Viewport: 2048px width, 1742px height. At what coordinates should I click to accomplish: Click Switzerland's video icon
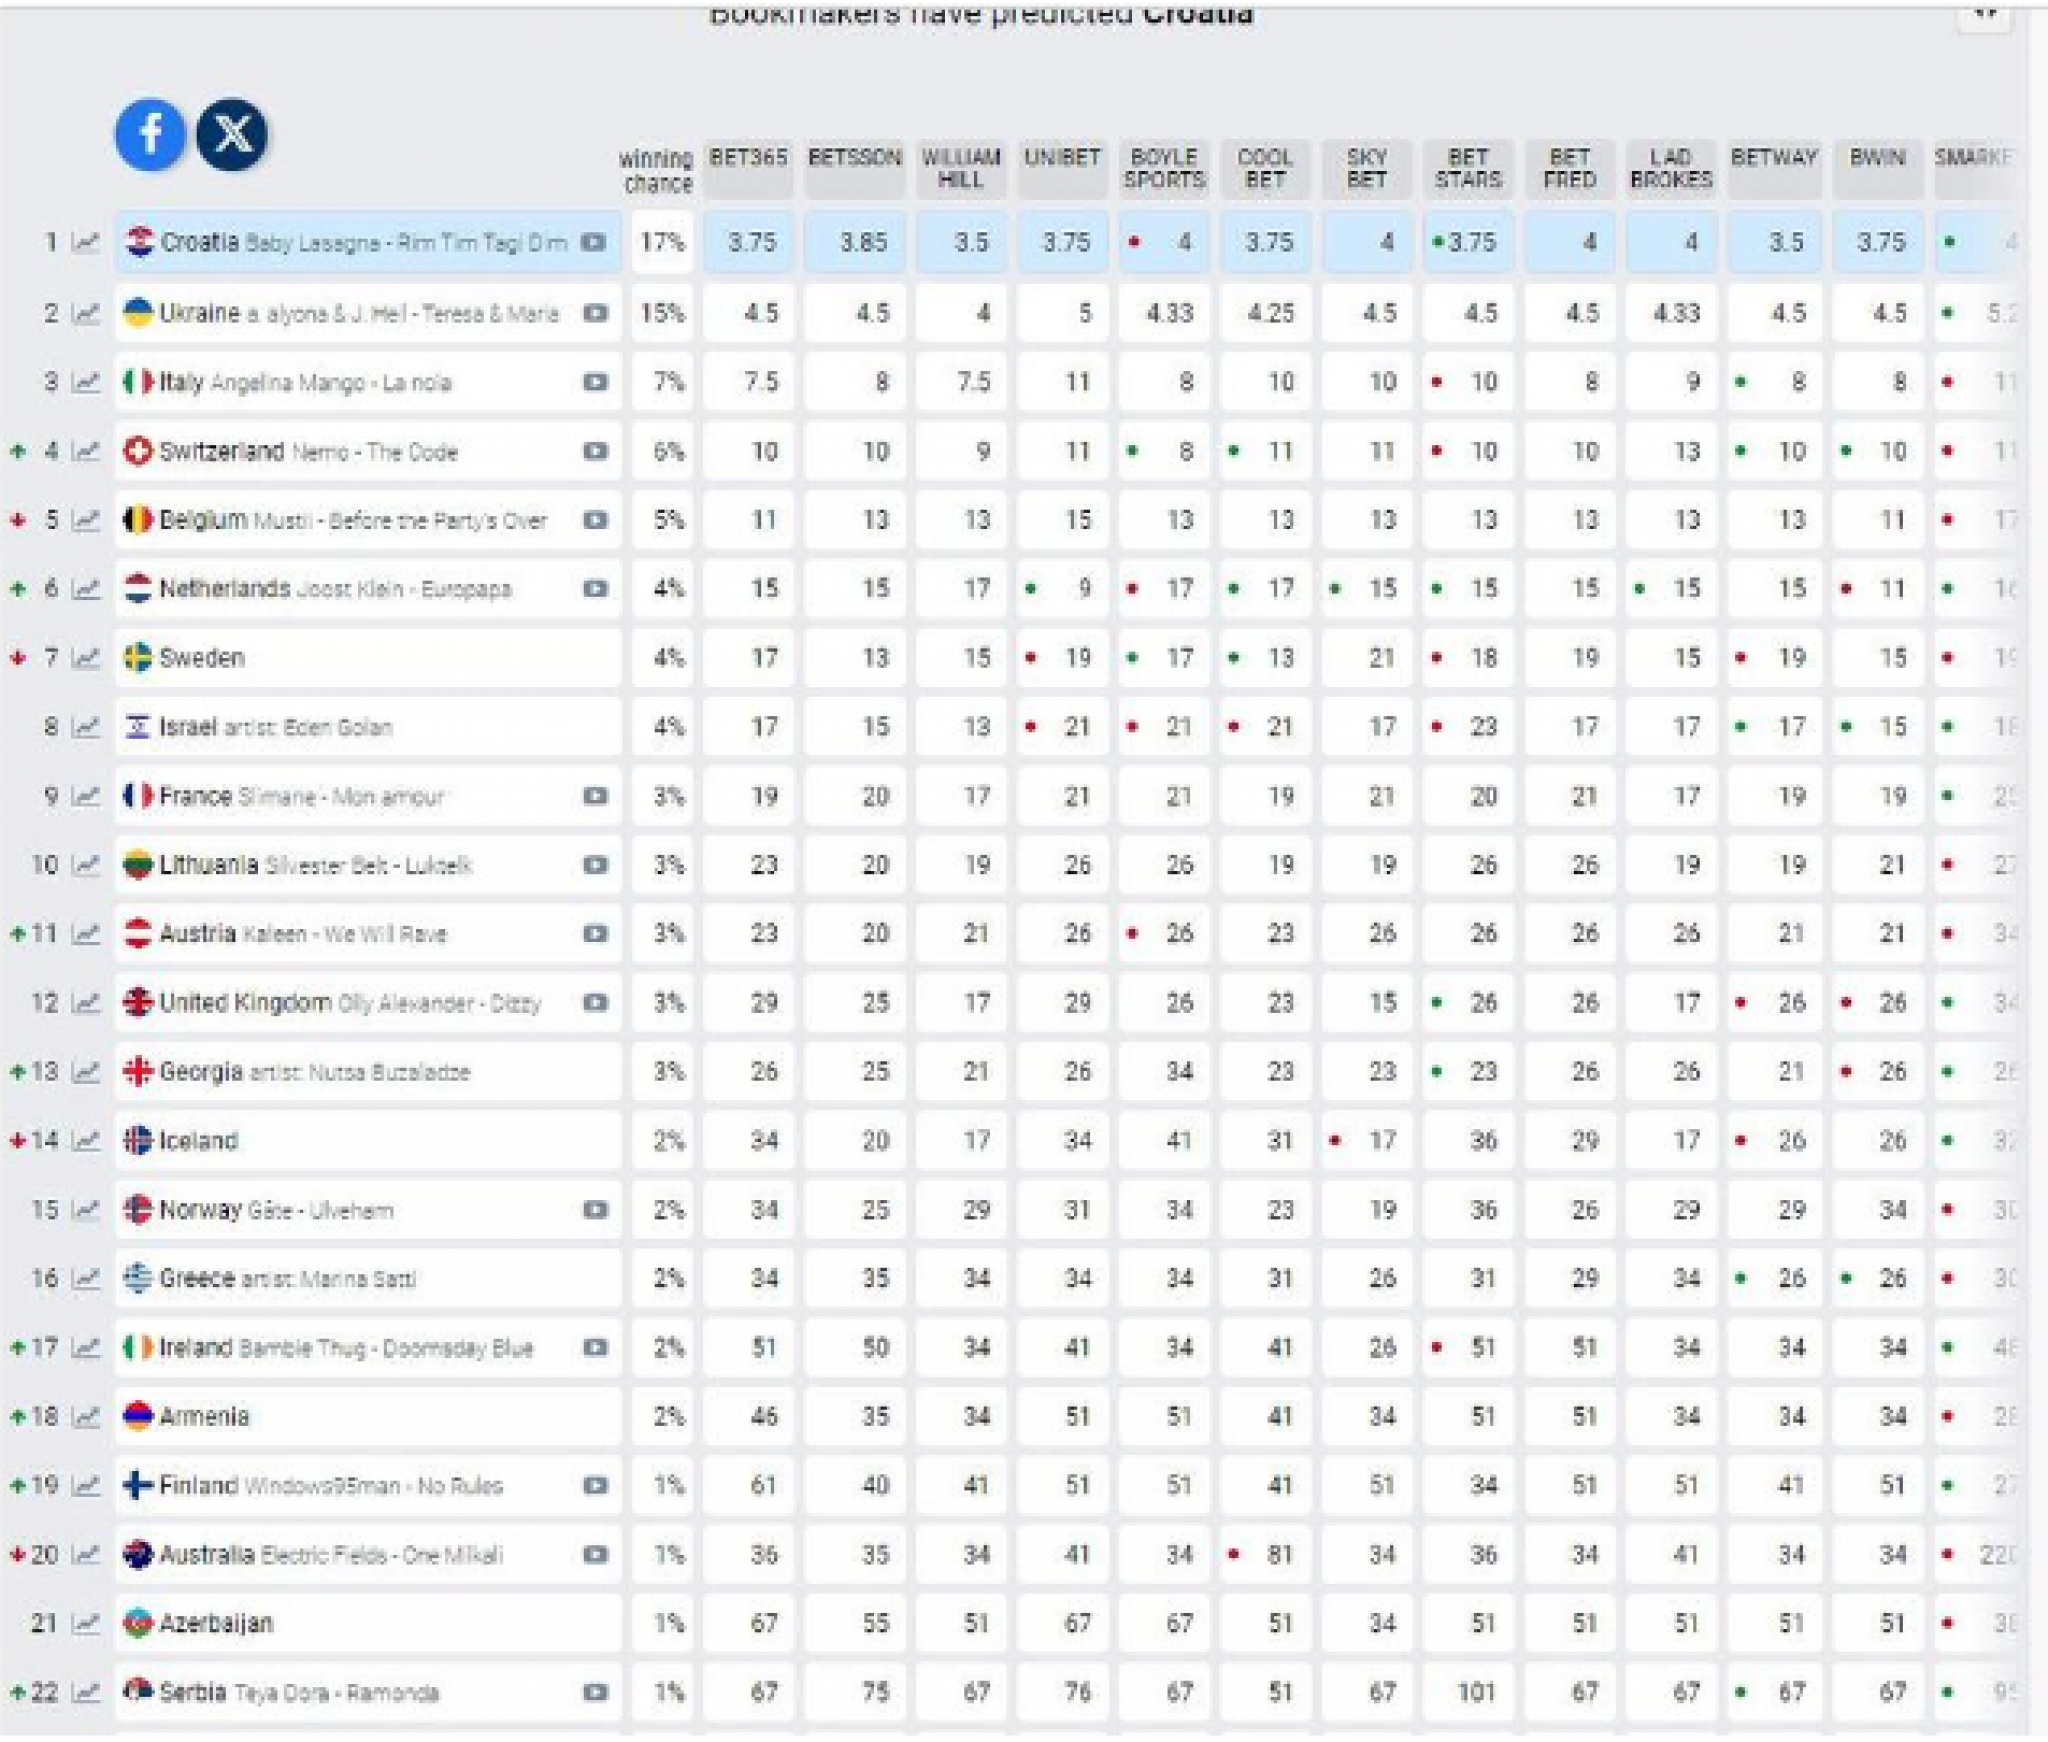[x=595, y=451]
